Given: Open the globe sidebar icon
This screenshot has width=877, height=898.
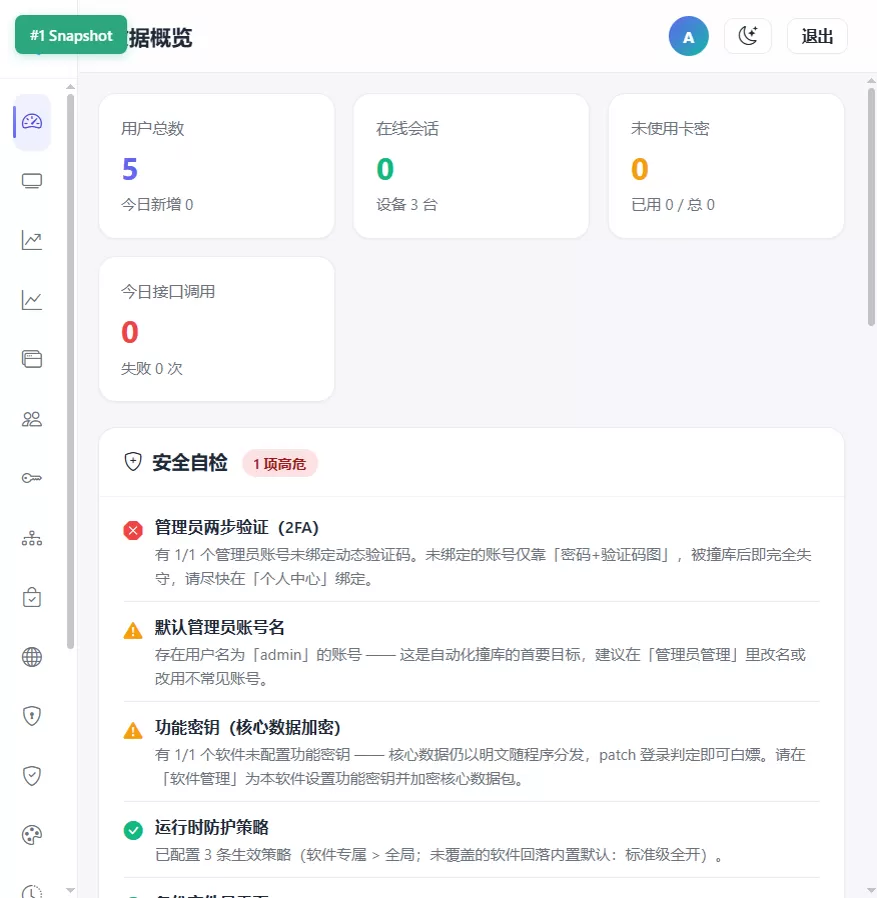Looking at the screenshot, I should [x=32, y=657].
